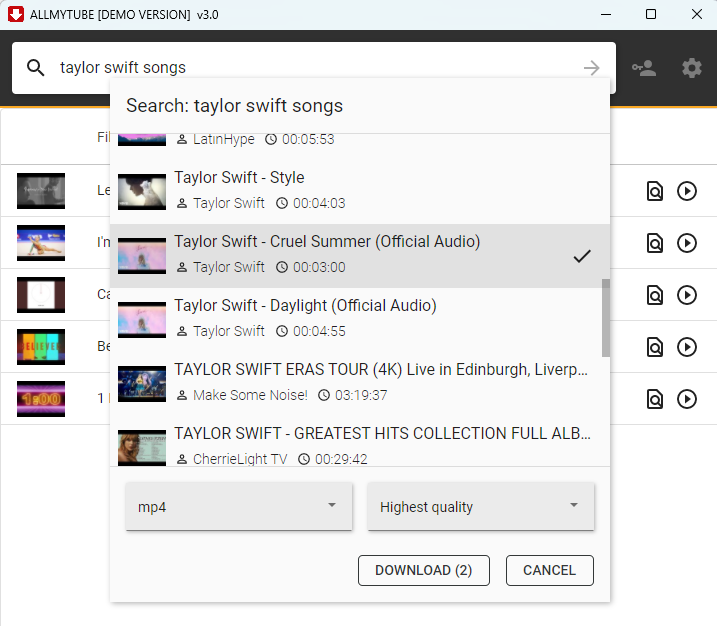Click the Greatest Hits video thumbnail

pyautogui.click(x=142, y=448)
